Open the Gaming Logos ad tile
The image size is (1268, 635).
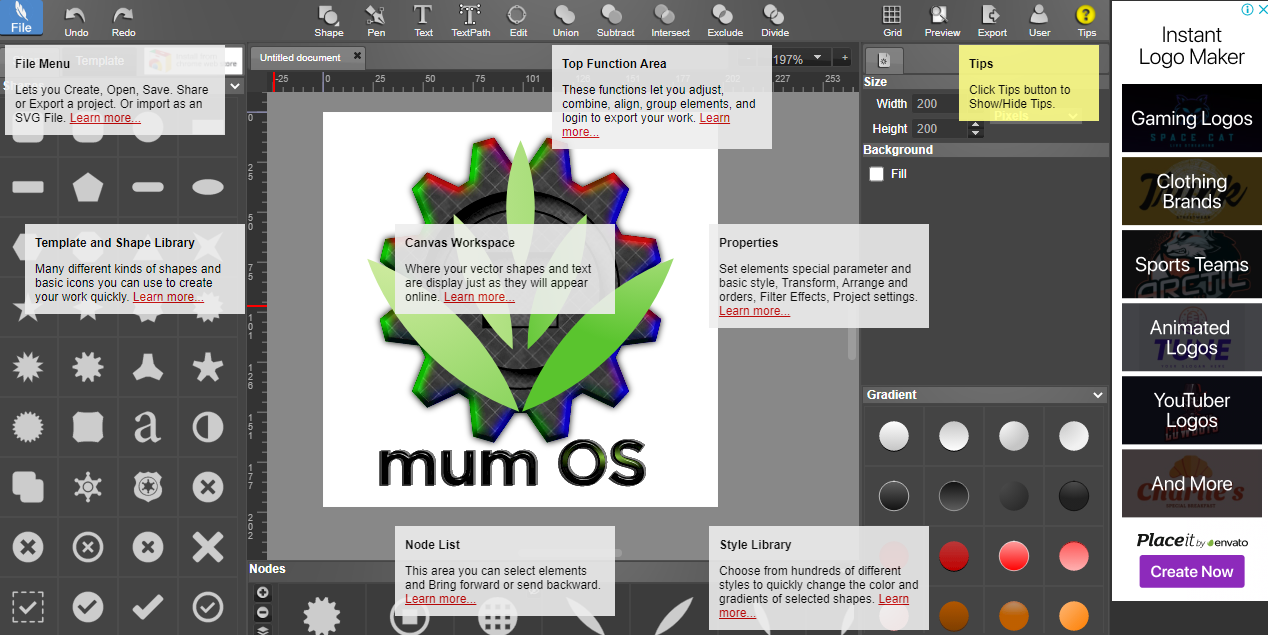[x=1192, y=118]
